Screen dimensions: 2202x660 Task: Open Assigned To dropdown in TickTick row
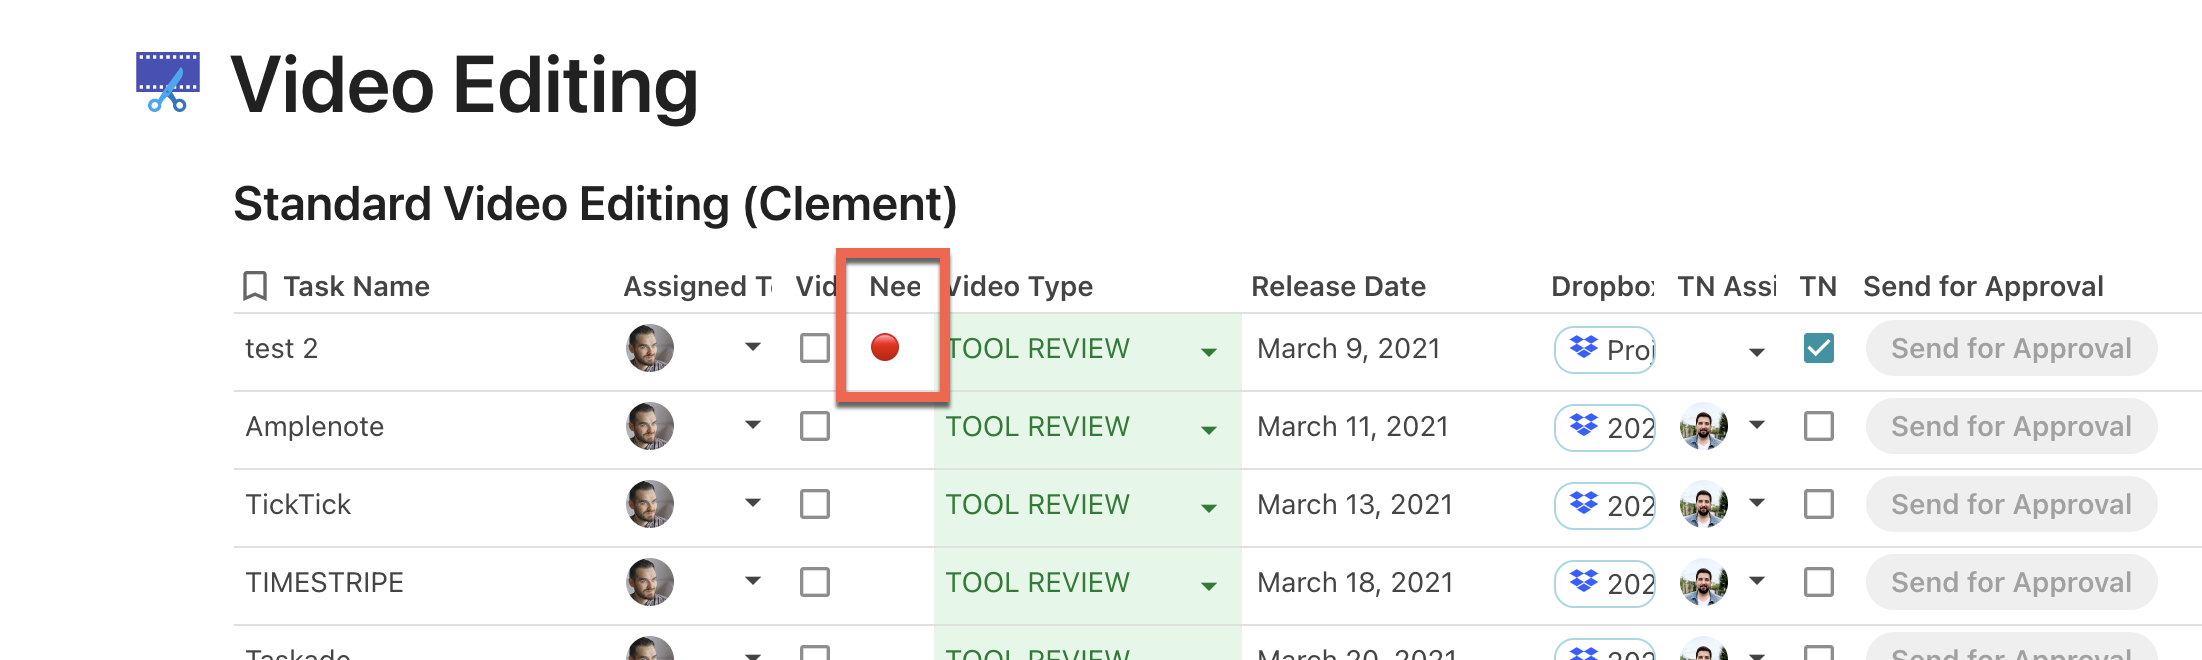[x=753, y=503]
